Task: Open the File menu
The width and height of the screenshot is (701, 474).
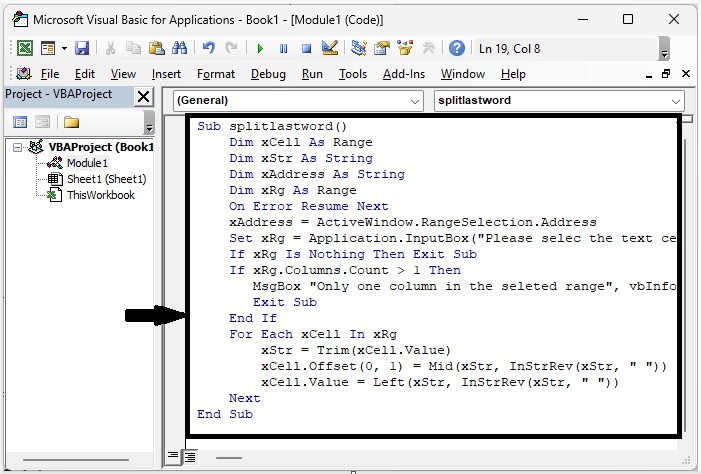Action: 50,74
